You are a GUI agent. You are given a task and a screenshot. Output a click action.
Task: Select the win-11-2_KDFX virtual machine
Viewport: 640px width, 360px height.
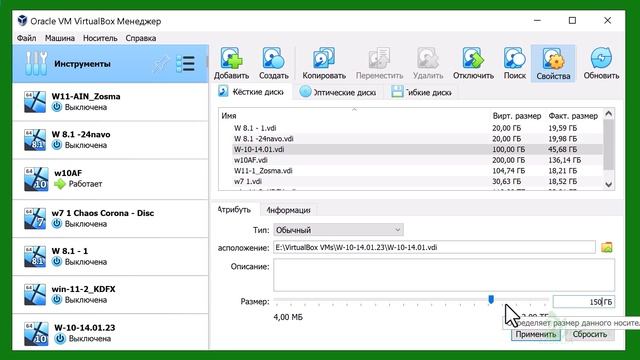(110, 294)
